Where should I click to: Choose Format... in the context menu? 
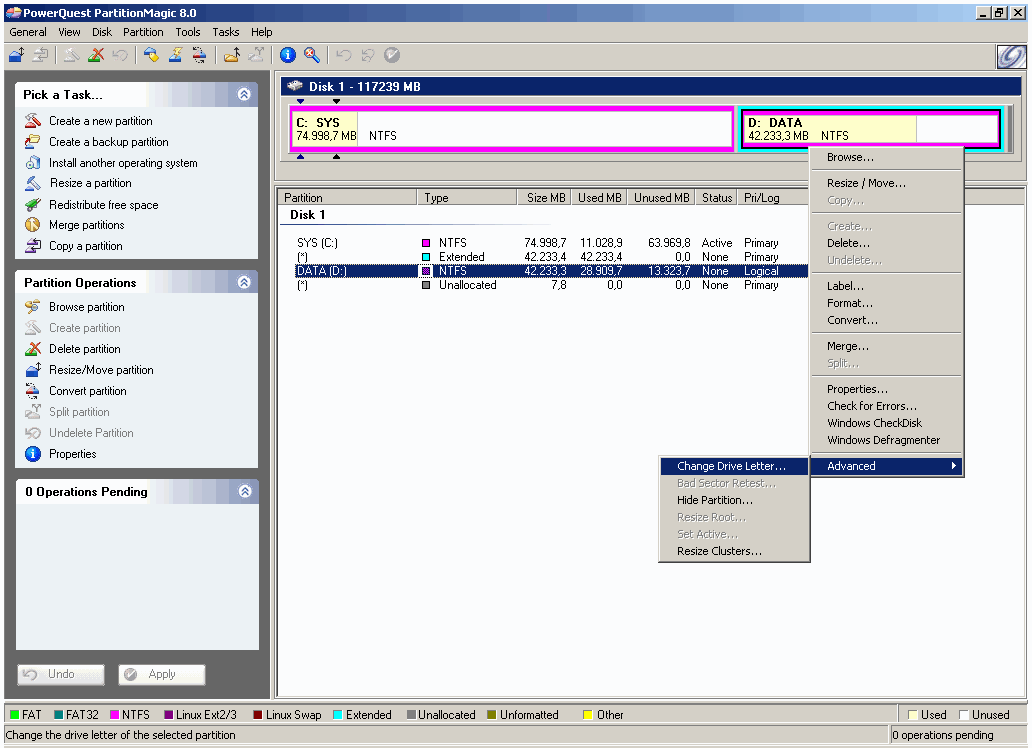coord(887,303)
